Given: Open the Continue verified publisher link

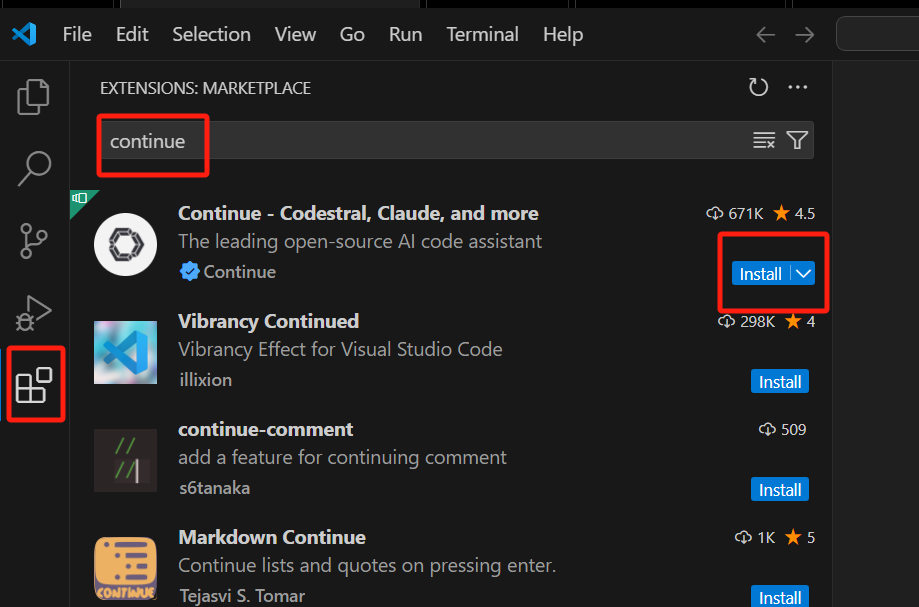Looking at the screenshot, I should tap(239, 272).
